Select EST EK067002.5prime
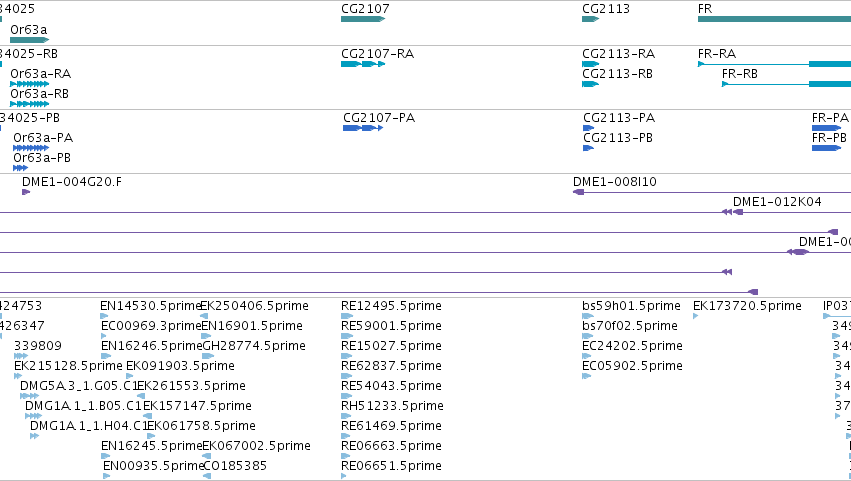 [206, 456]
